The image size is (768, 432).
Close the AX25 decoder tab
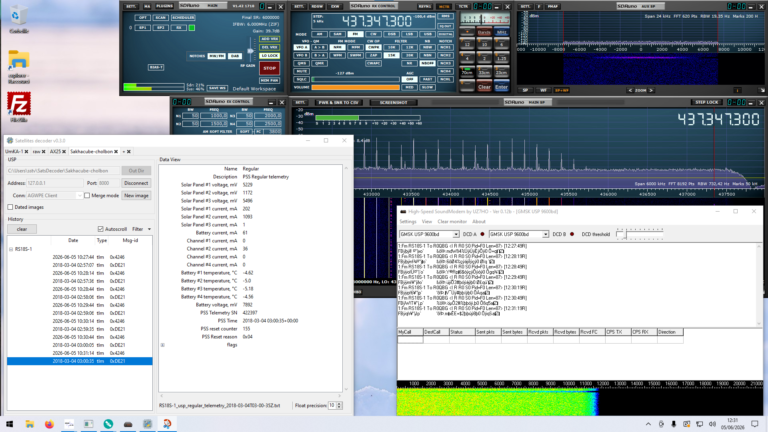(64, 152)
